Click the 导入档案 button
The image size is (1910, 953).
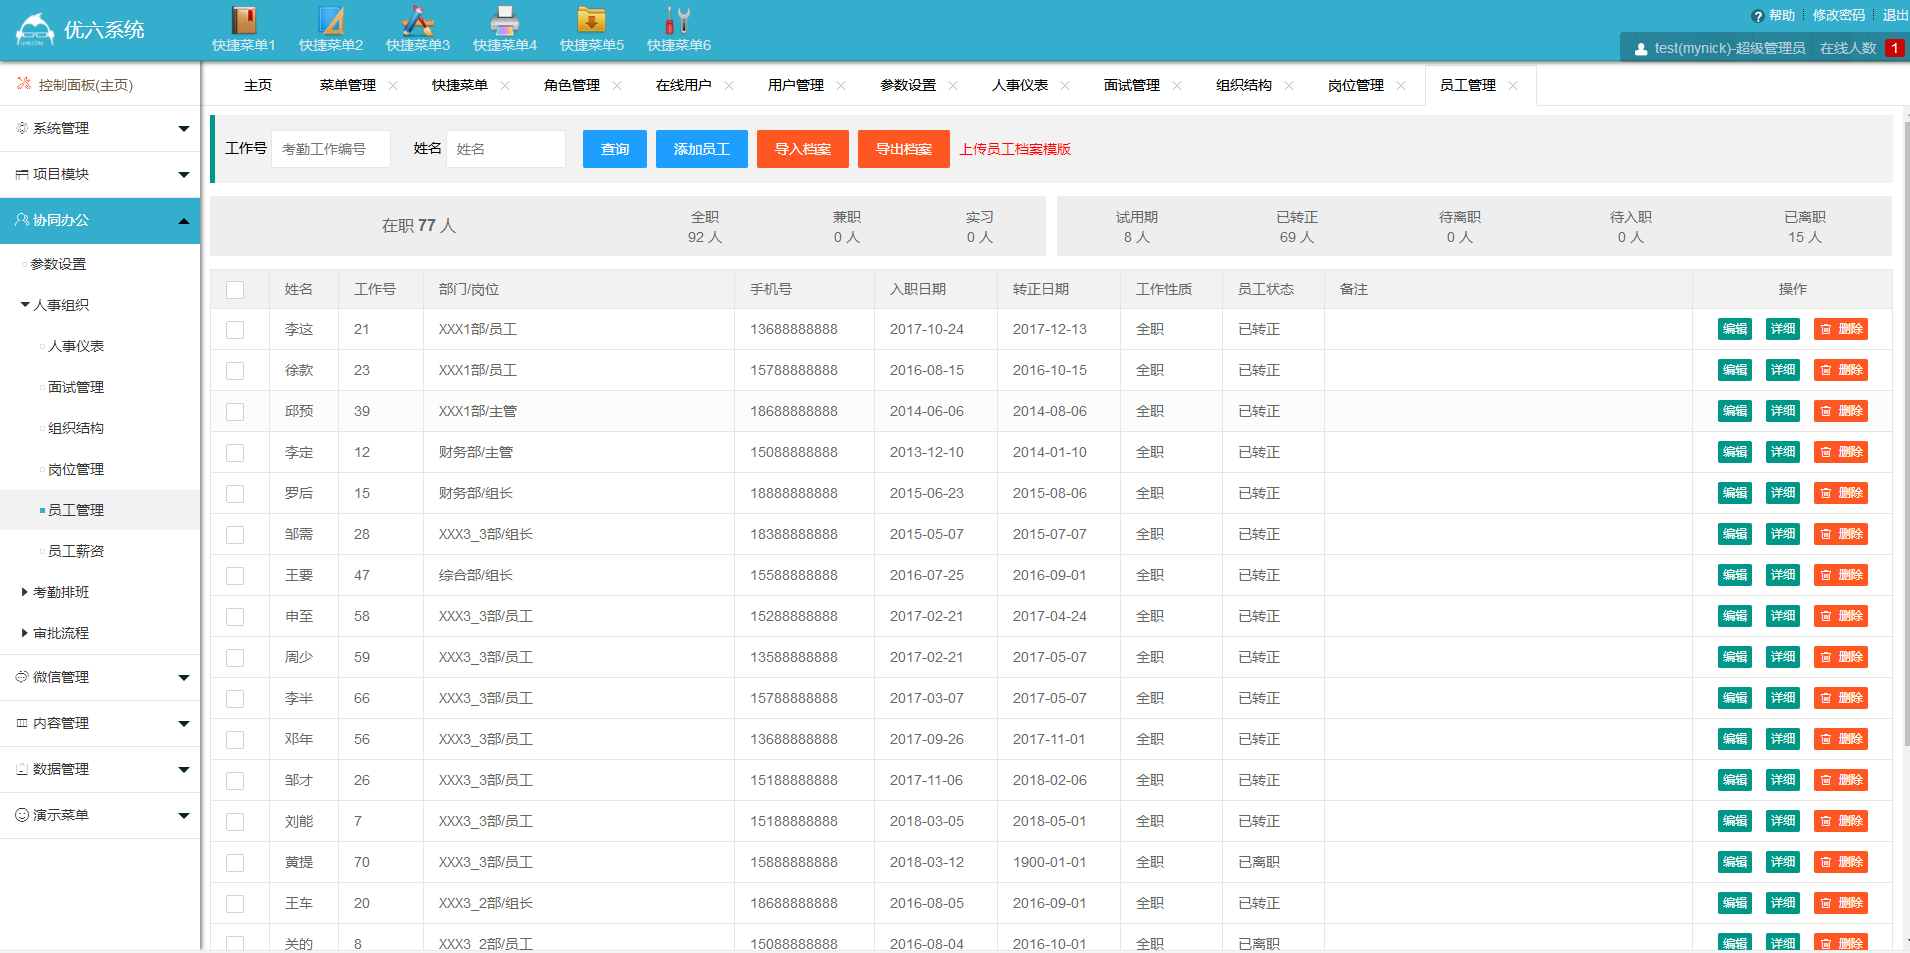pyautogui.click(x=803, y=149)
